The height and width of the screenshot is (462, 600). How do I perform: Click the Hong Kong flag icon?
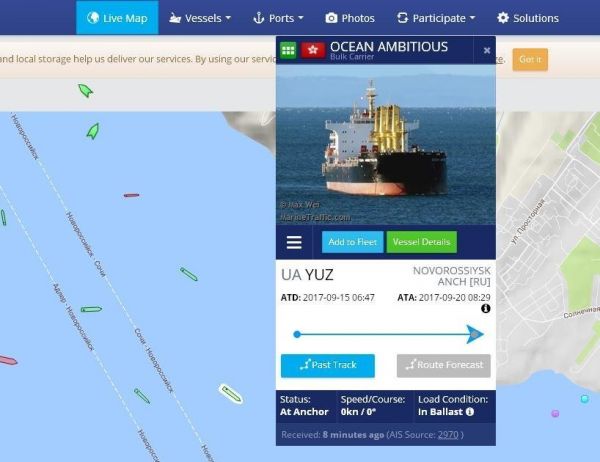(313, 50)
